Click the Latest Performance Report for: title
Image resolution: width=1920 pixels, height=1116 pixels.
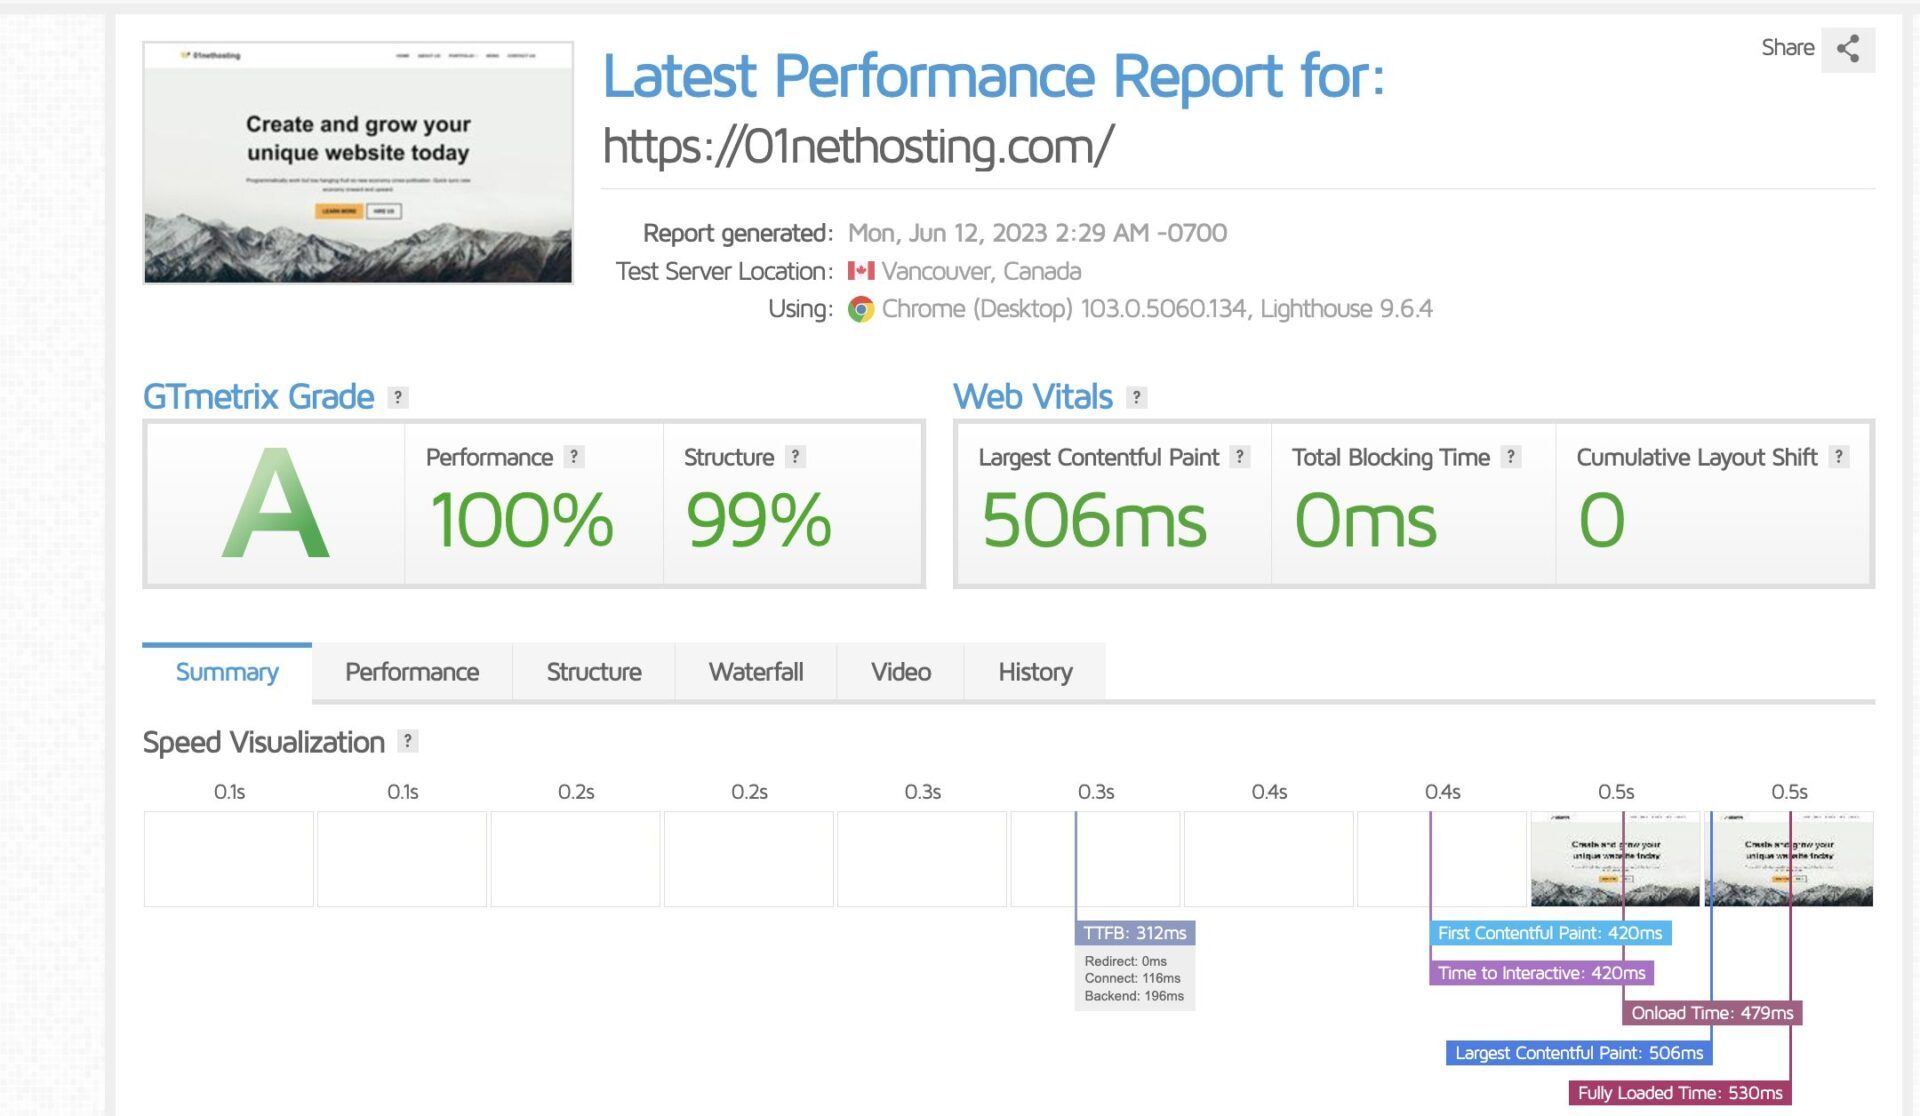(x=993, y=76)
